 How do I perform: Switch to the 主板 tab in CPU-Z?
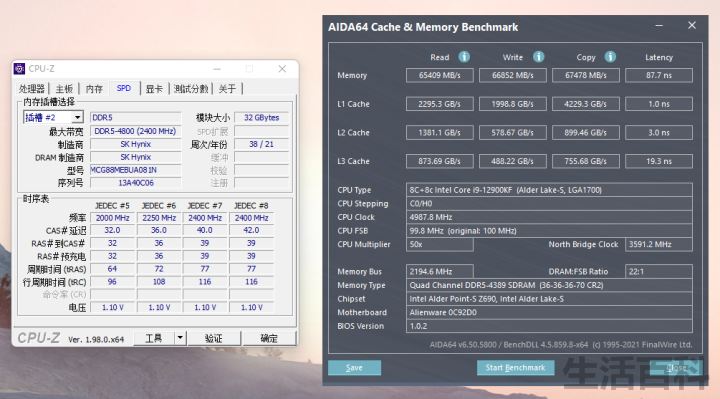[x=64, y=89]
